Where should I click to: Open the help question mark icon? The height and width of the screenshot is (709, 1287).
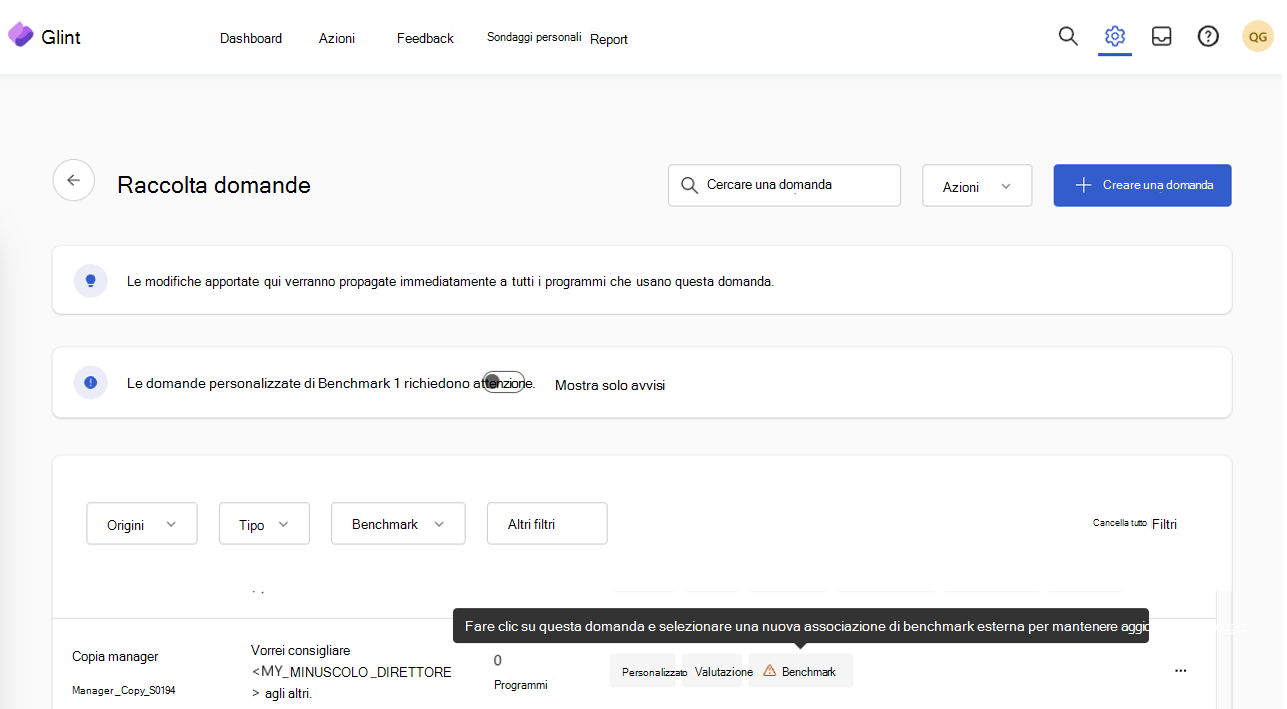tap(1207, 35)
